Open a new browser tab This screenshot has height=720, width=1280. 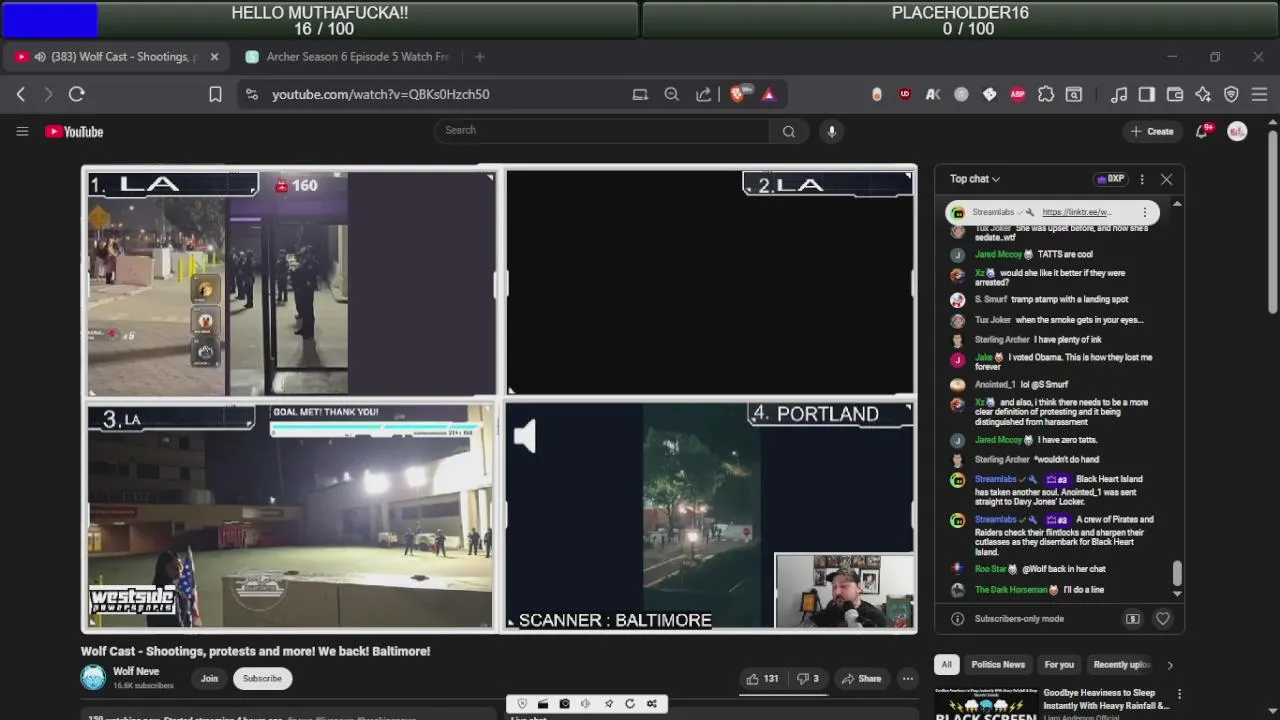click(x=479, y=57)
